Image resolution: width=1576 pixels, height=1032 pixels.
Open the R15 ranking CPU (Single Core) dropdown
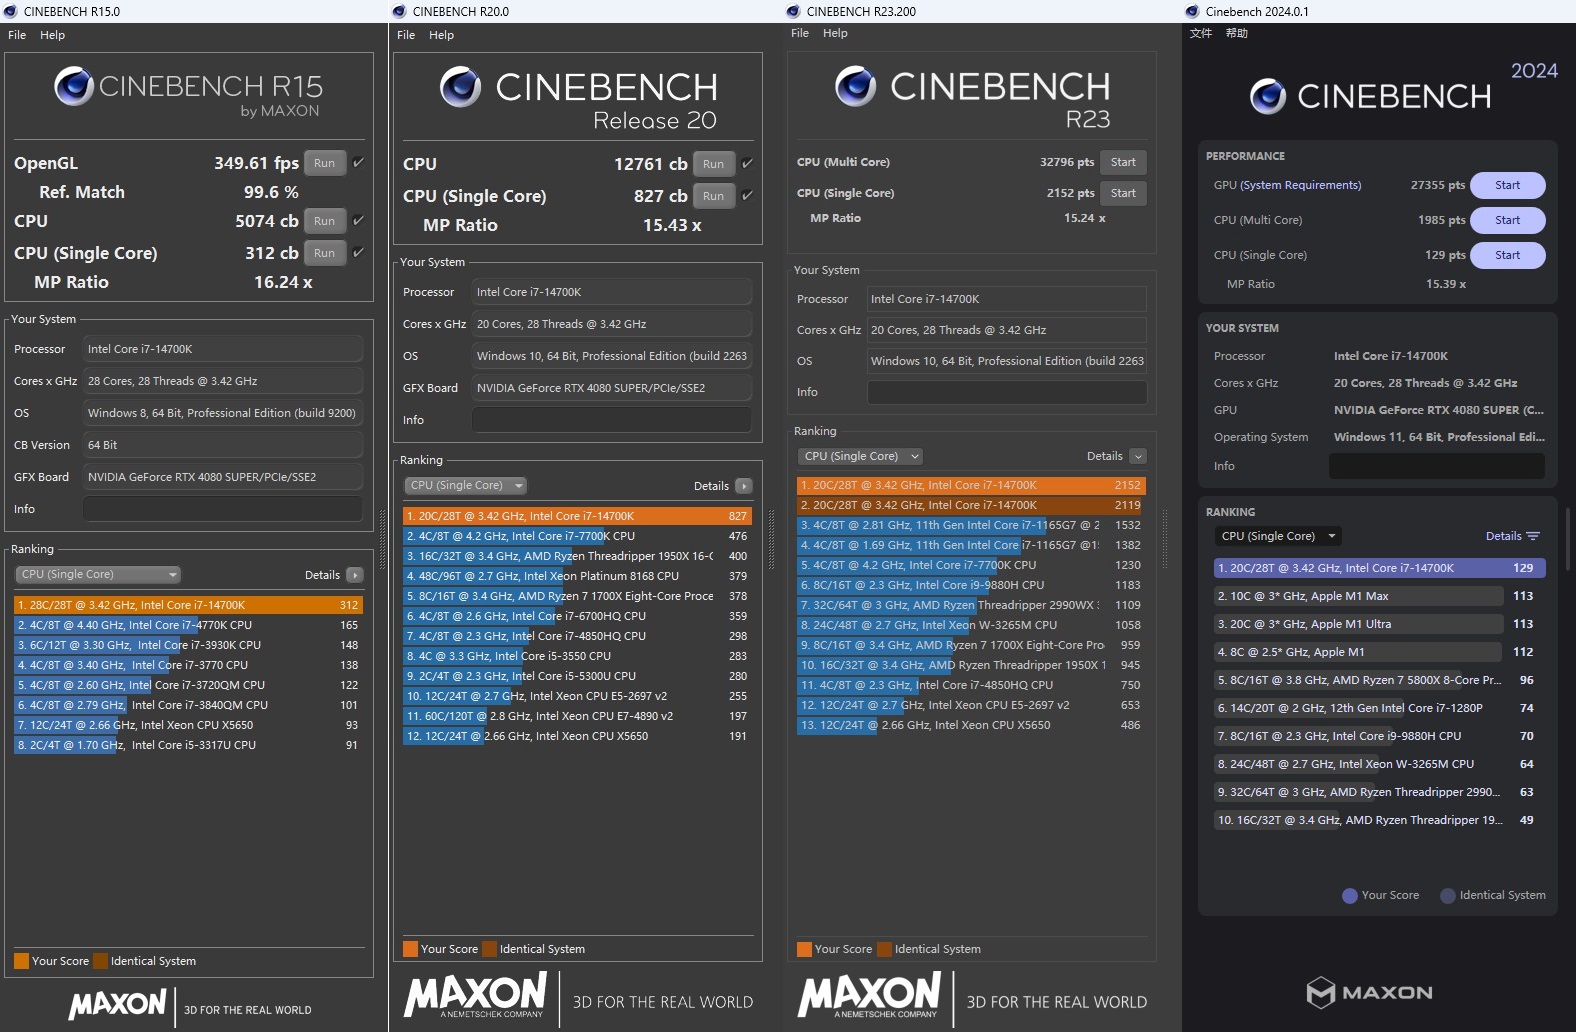[98, 574]
